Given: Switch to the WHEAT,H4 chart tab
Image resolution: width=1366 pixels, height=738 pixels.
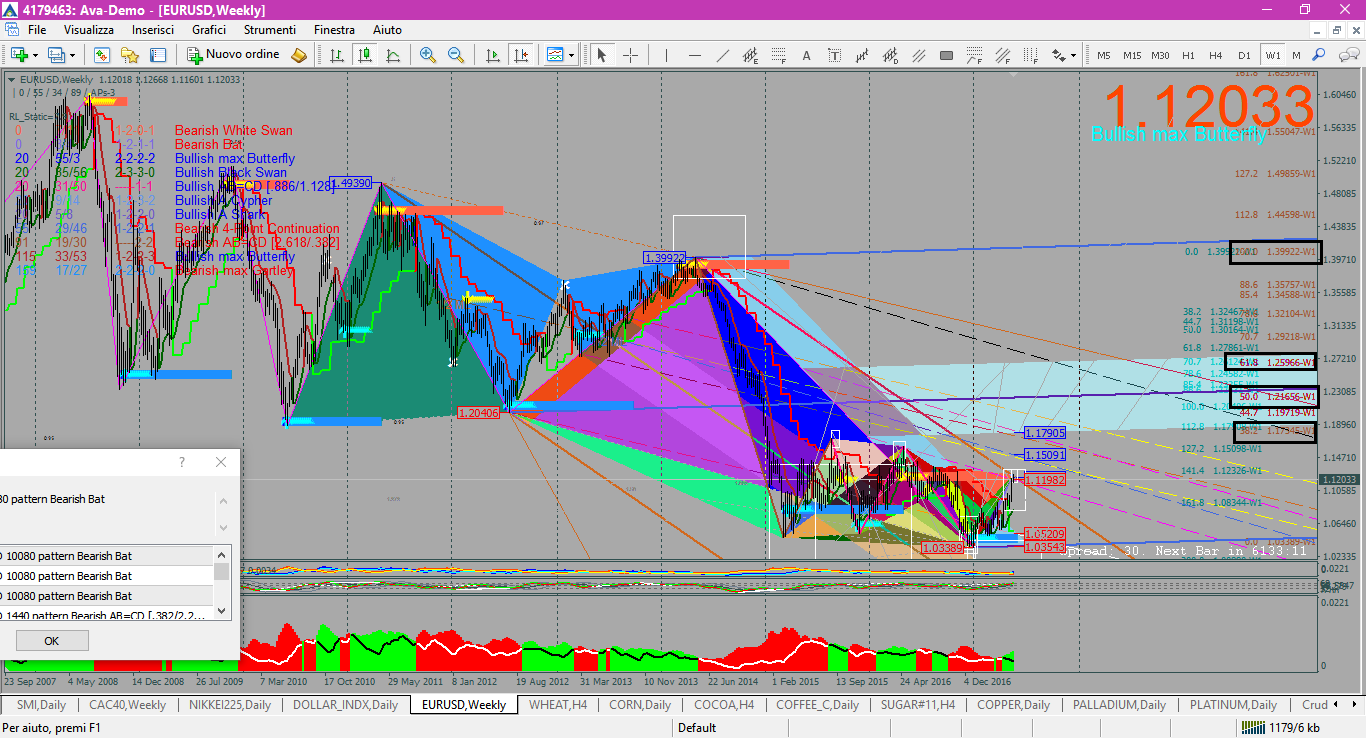Looking at the screenshot, I should tap(557, 705).
